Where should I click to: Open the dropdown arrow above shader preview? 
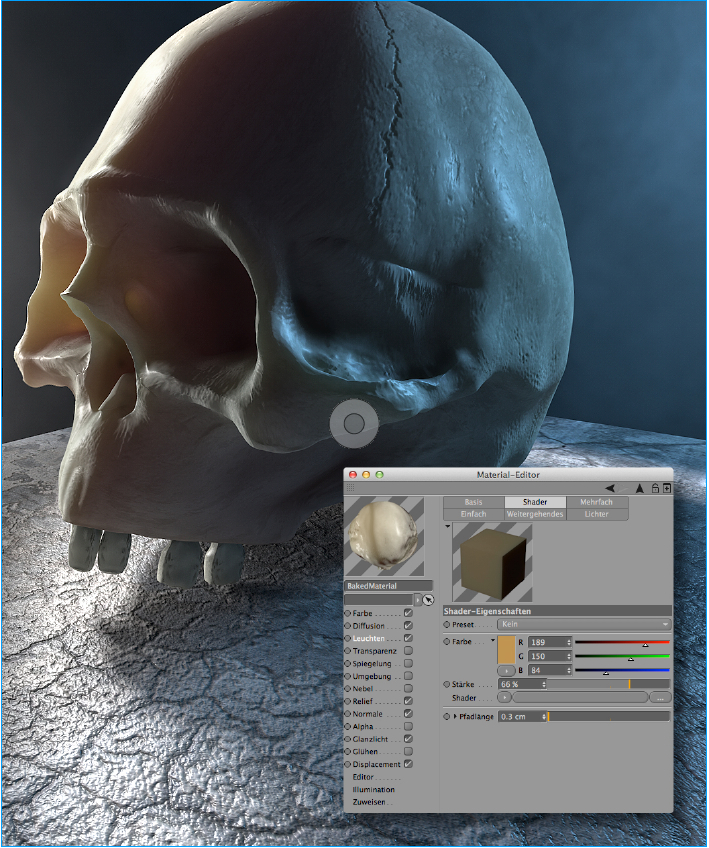point(448,525)
